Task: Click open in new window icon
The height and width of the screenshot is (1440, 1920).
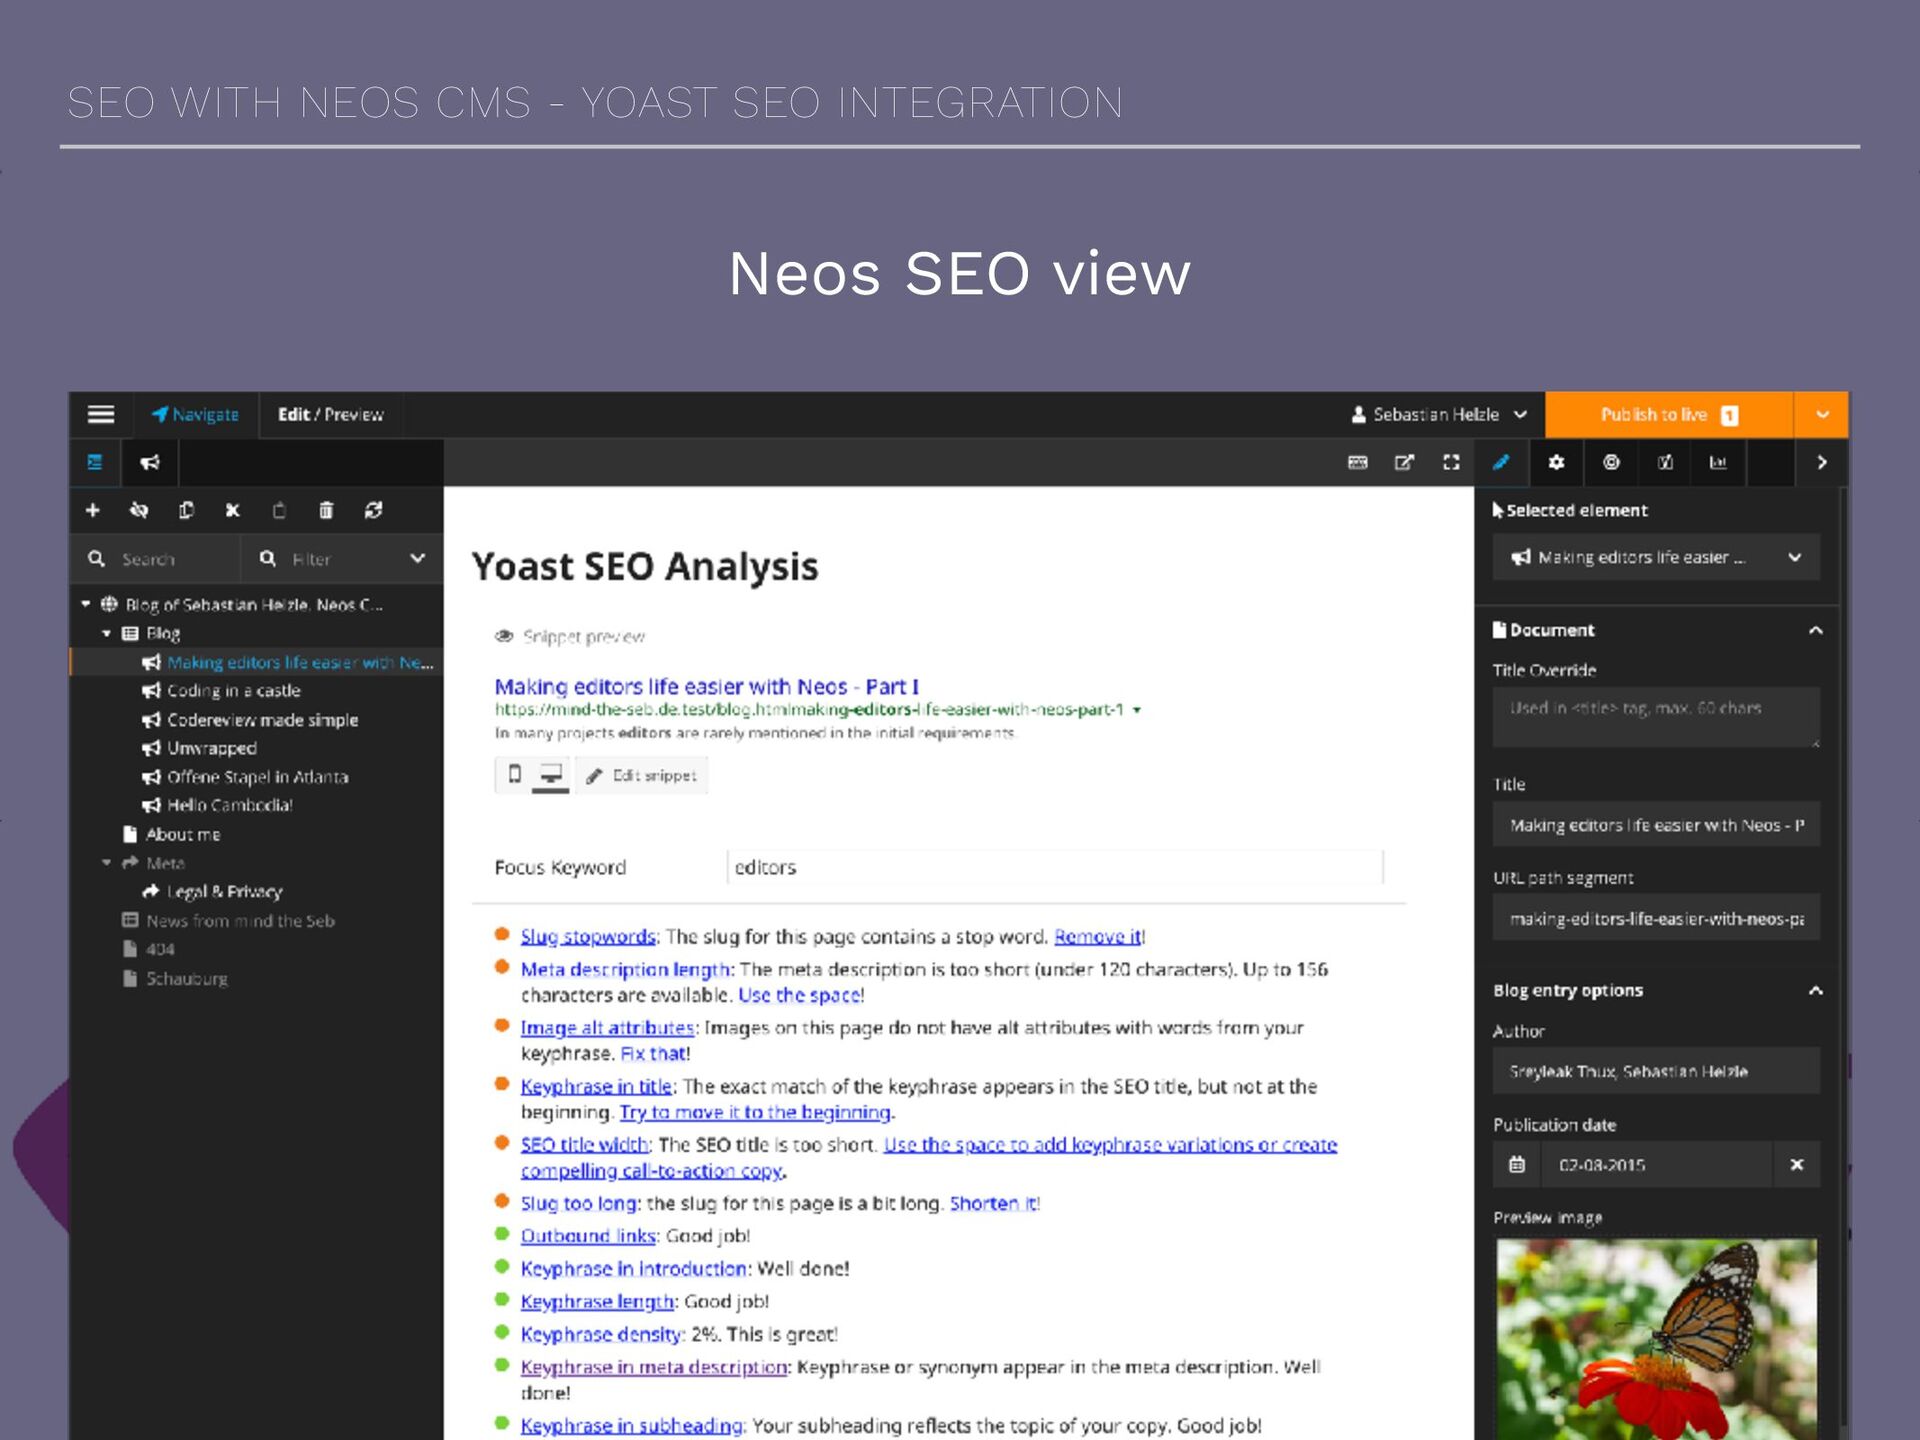Action: point(1405,462)
